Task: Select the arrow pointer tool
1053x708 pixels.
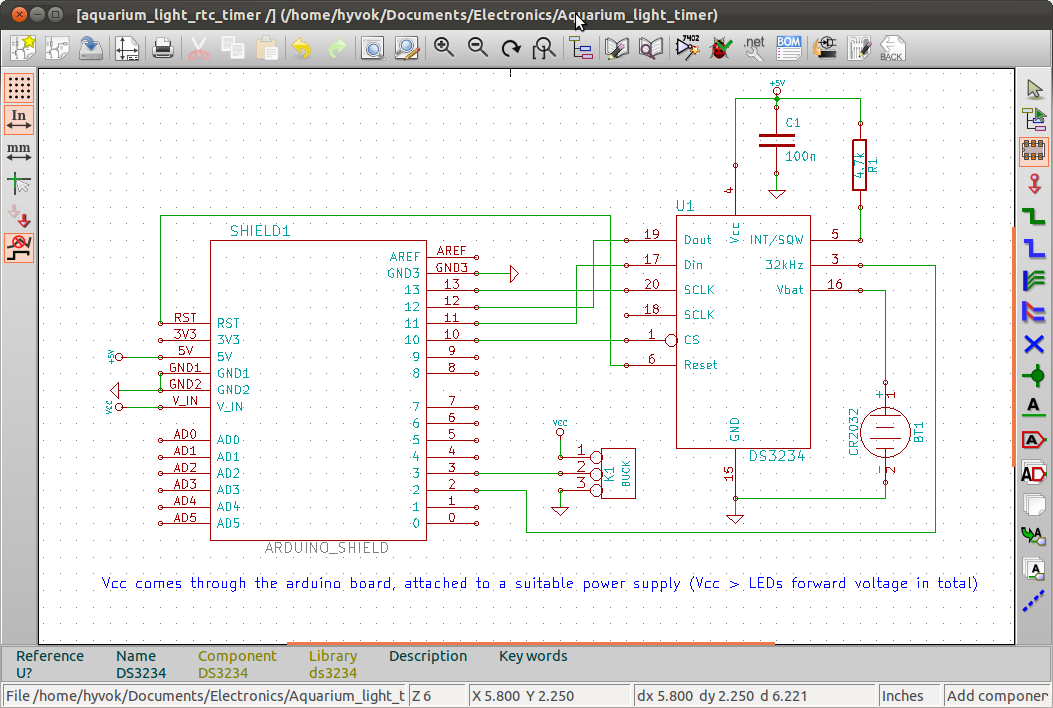Action: point(1034,88)
